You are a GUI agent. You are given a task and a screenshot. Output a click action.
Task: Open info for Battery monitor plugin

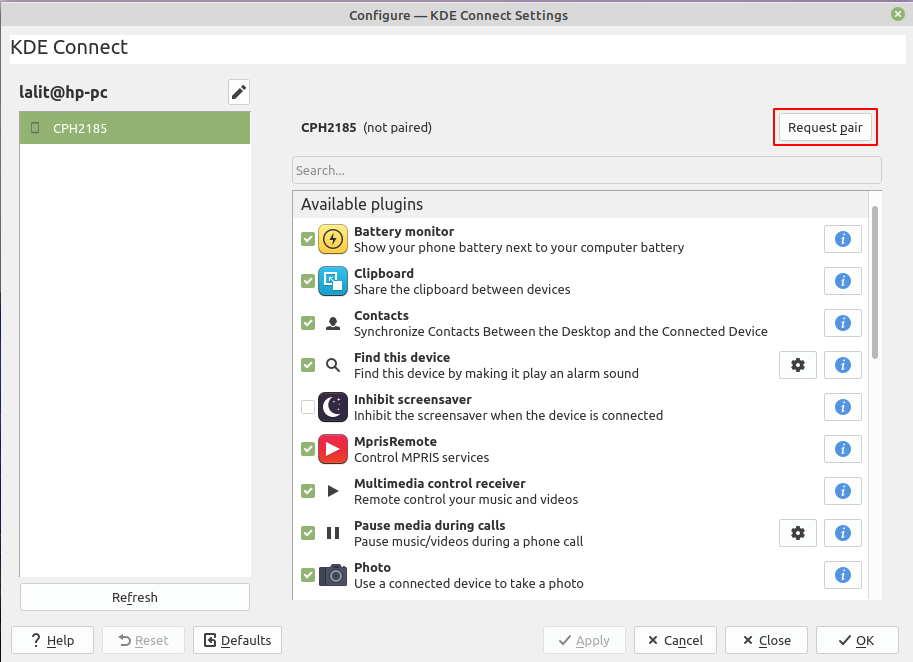[x=842, y=239]
